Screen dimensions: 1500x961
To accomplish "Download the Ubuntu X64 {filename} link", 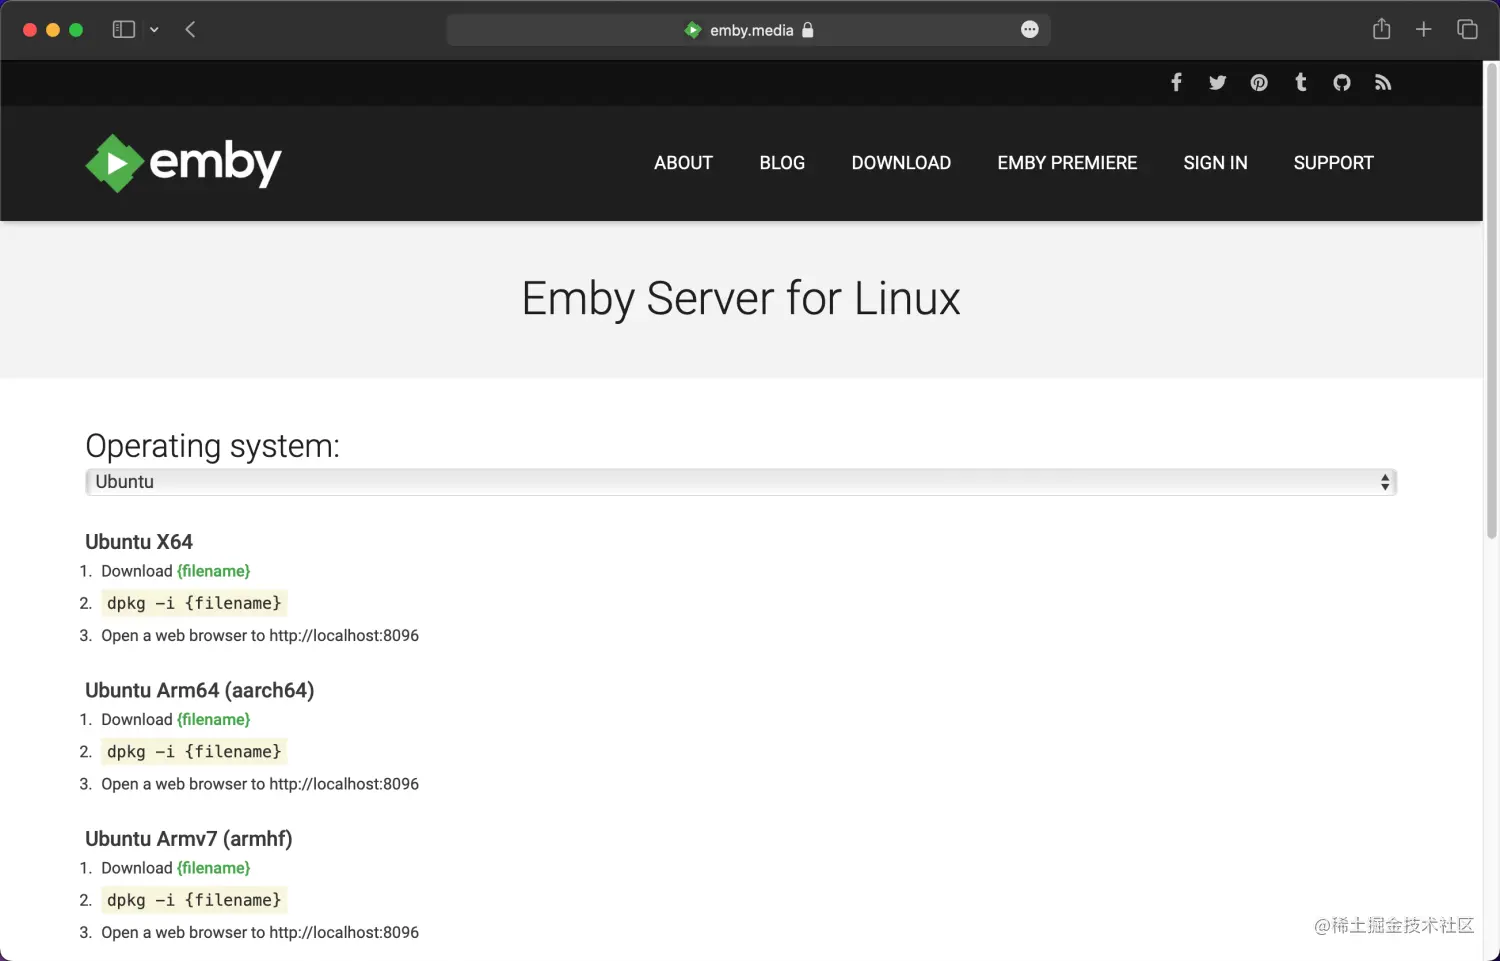I will point(213,571).
